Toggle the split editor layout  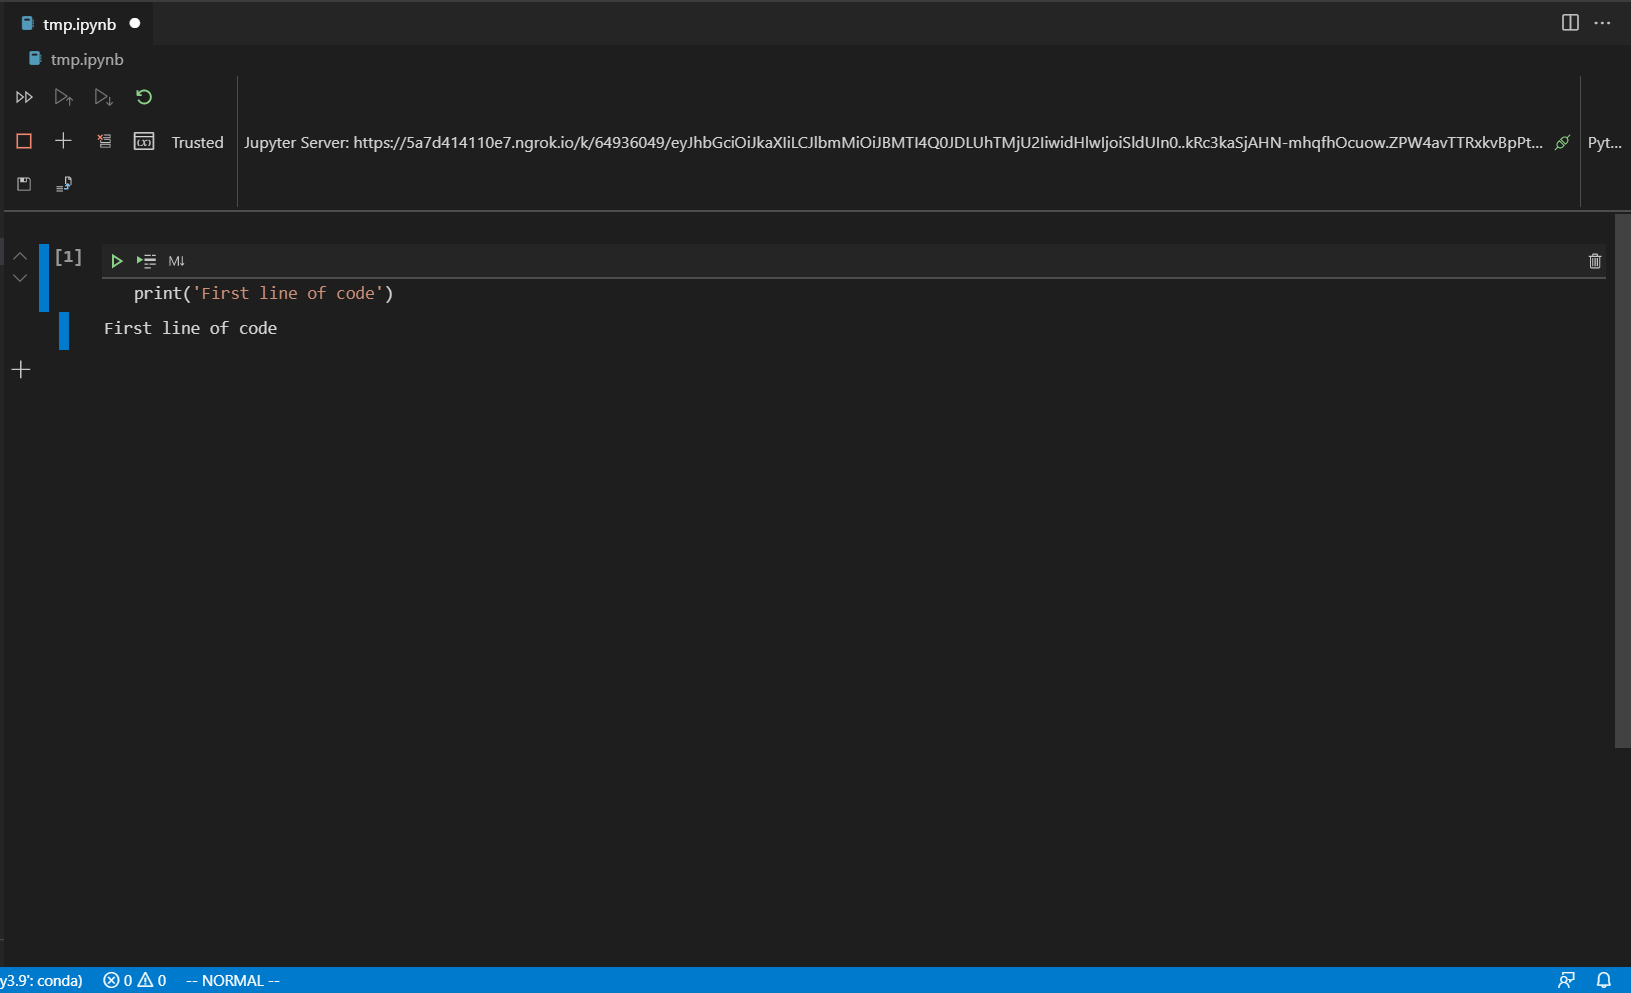click(x=1568, y=23)
